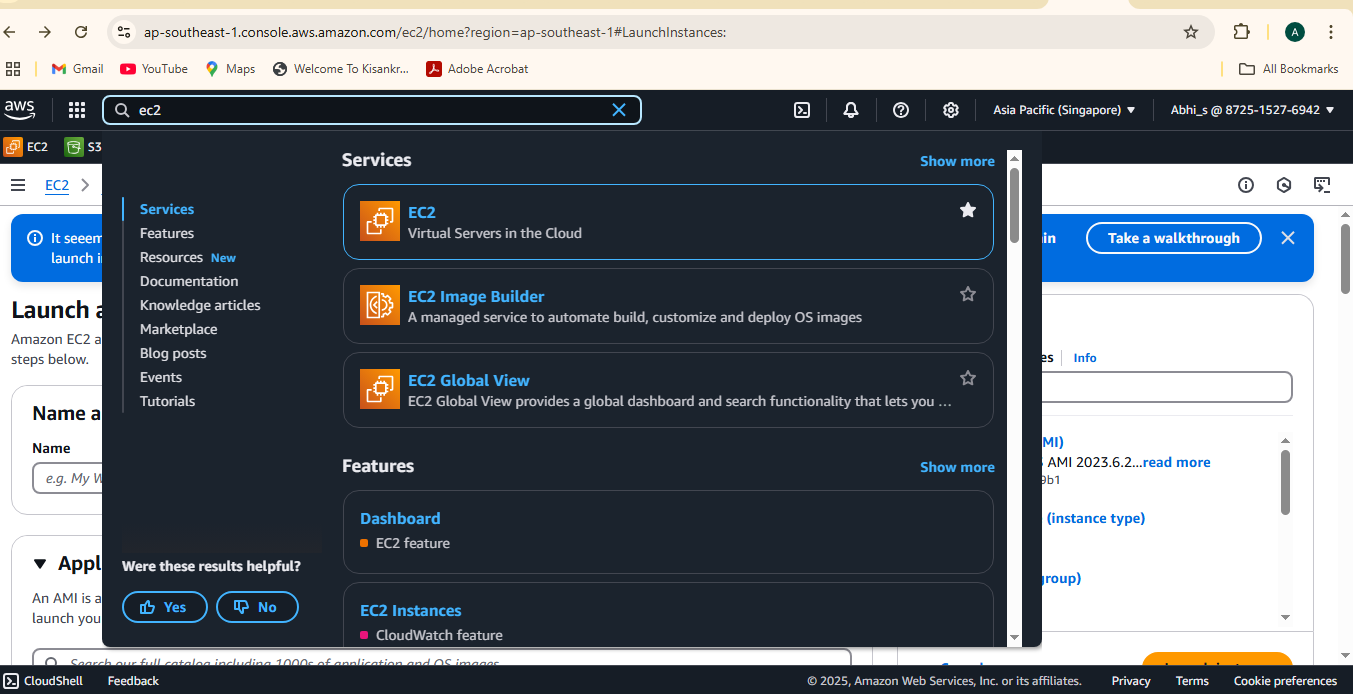Viewport: 1353px width, 694px height.
Task: Star the EC2 Image Builder service
Action: (967, 294)
